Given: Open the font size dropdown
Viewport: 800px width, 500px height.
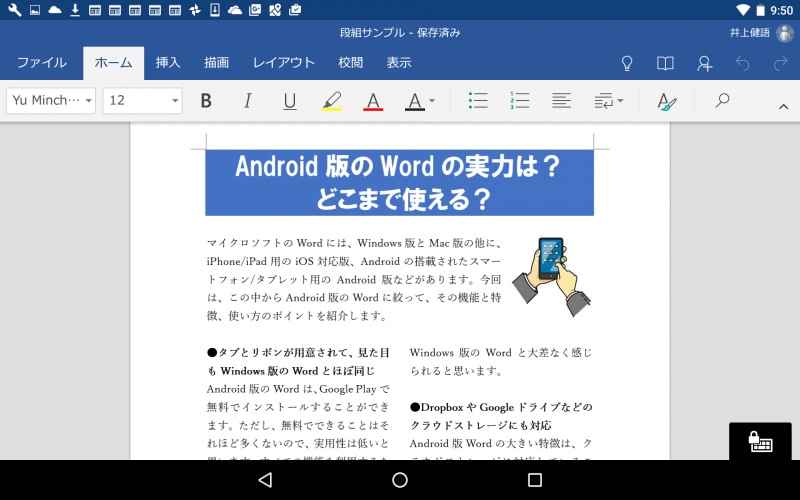Looking at the screenshot, I should pos(142,101).
